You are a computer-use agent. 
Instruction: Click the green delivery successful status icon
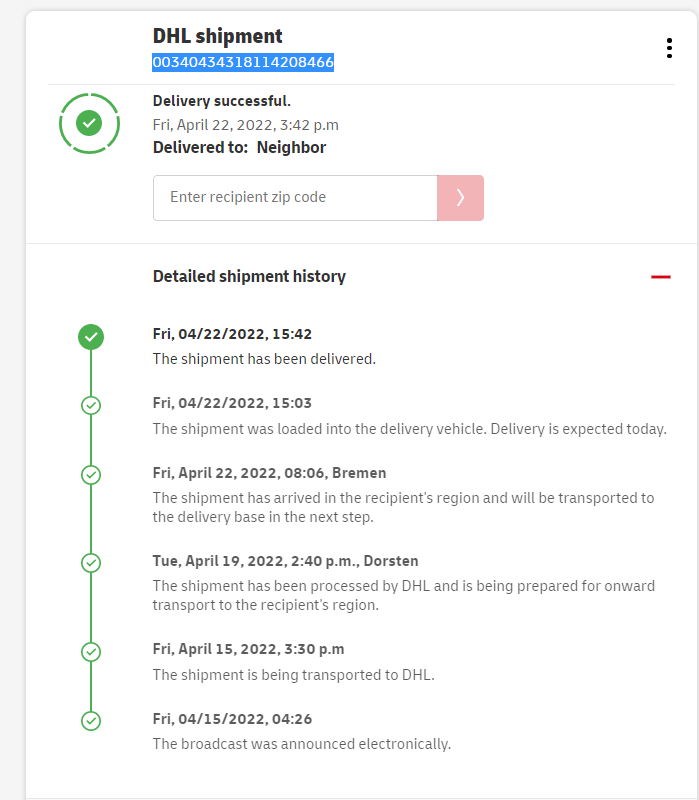tap(89, 123)
